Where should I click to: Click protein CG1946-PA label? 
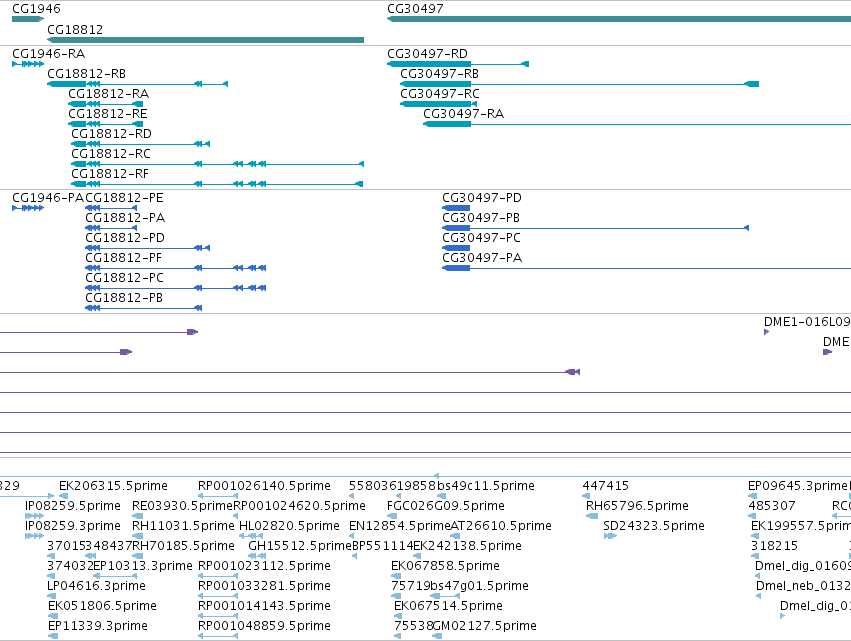click(48, 198)
